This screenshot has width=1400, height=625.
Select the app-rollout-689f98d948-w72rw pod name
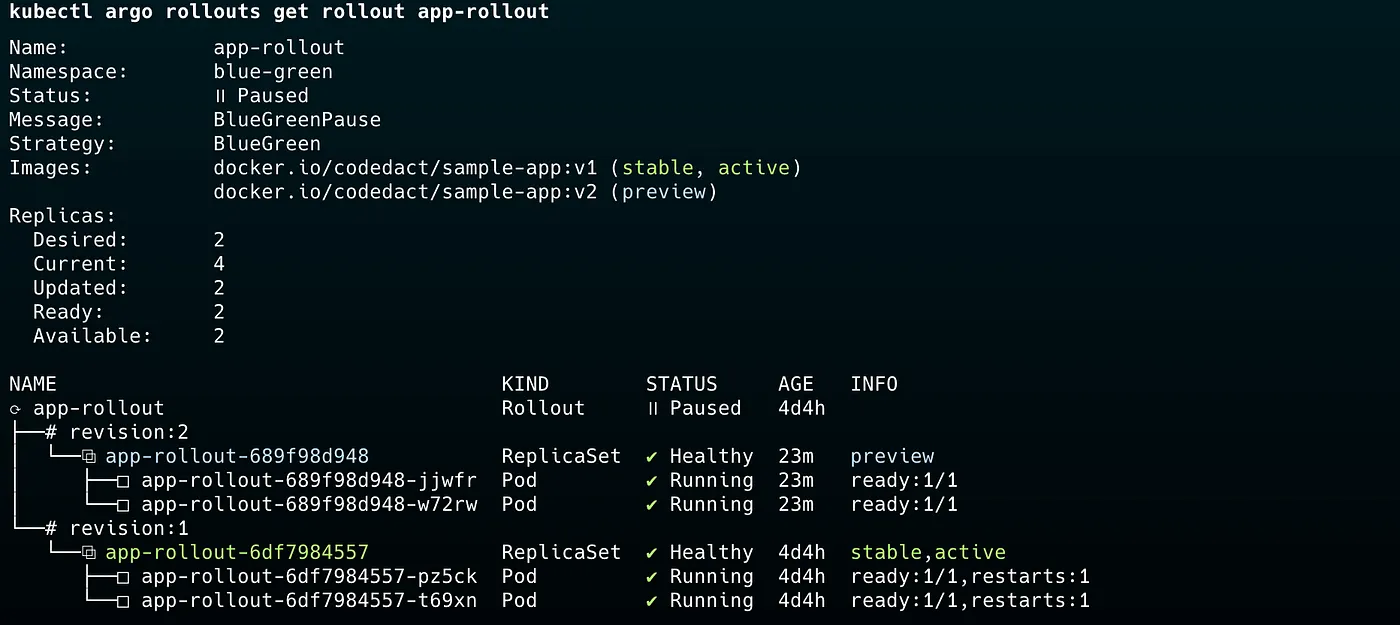pyautogui.click(x=309, y=504)
